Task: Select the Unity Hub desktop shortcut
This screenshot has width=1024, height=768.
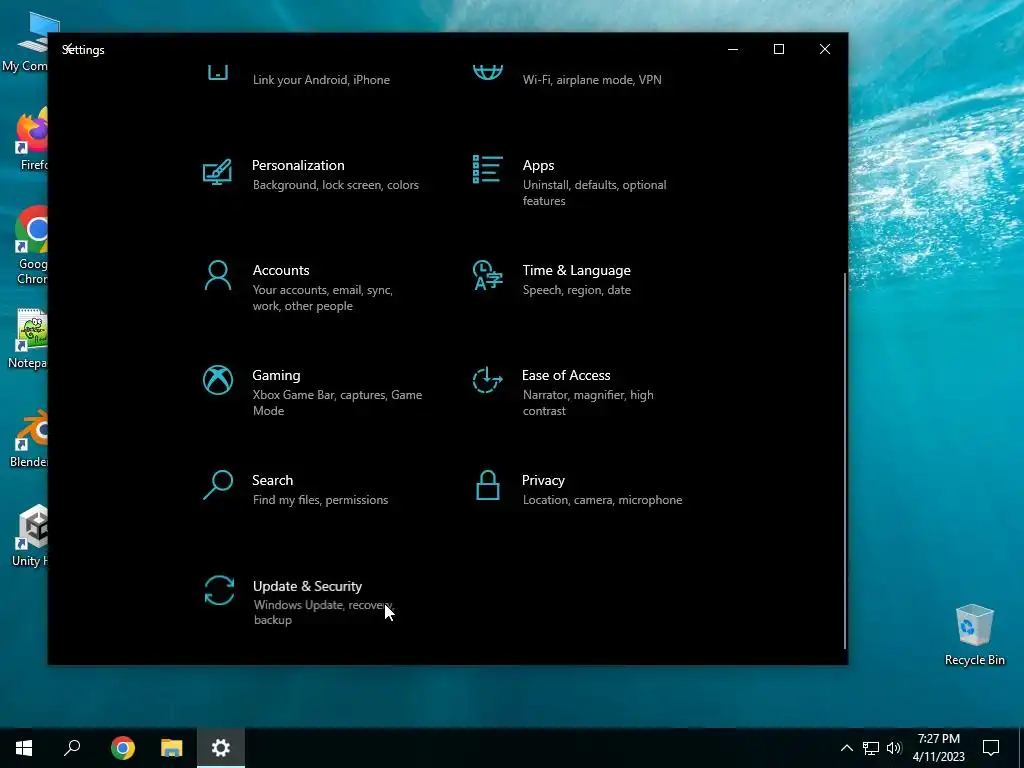Action: [x=30, y=536]
